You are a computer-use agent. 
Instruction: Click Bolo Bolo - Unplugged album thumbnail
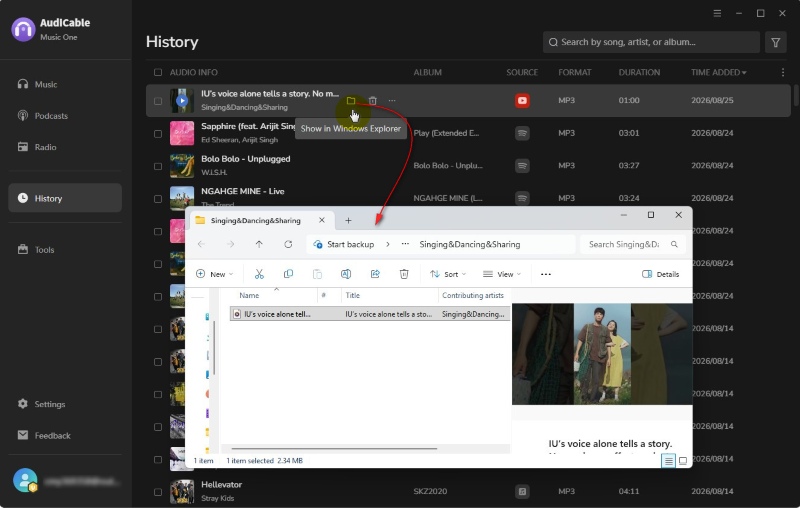pos(182,166)
